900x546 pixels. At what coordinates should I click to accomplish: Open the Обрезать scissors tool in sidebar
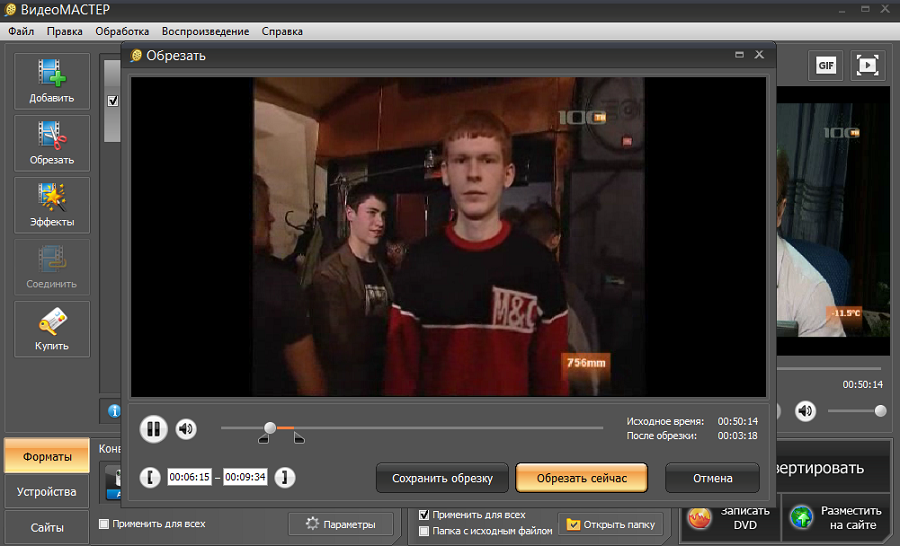52,144
